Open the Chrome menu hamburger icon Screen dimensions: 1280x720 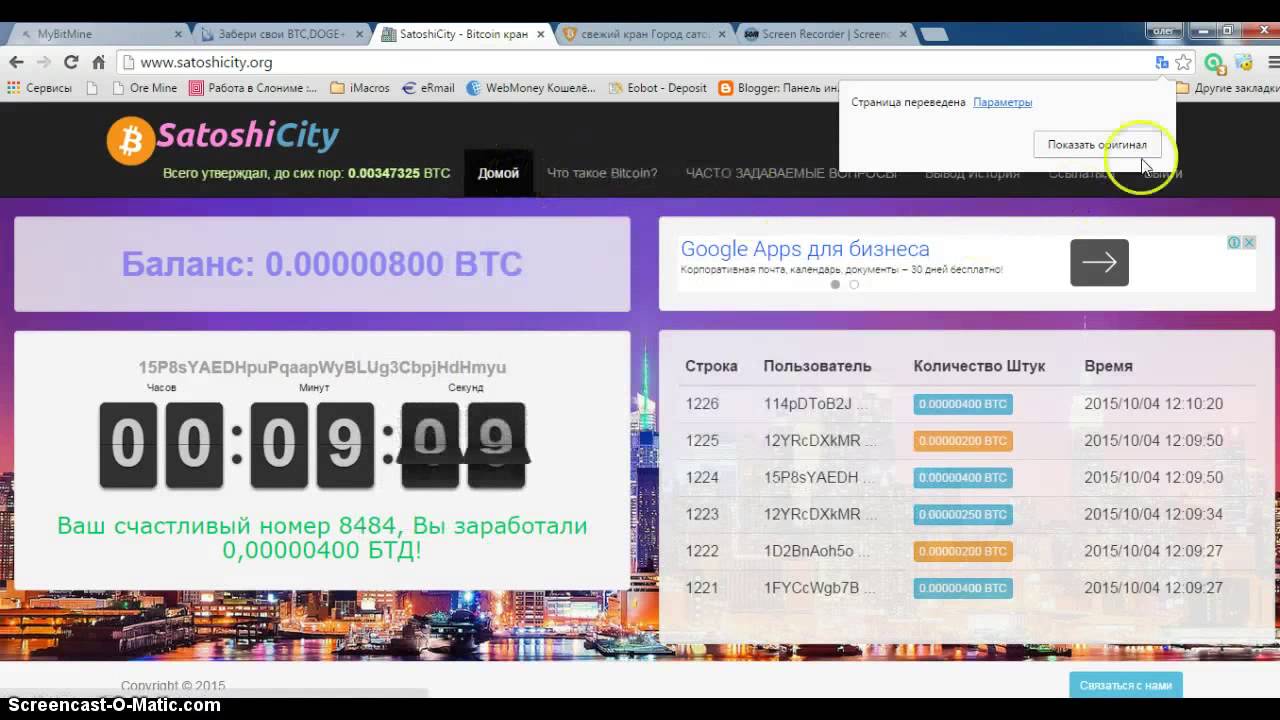click(1271, 62)
